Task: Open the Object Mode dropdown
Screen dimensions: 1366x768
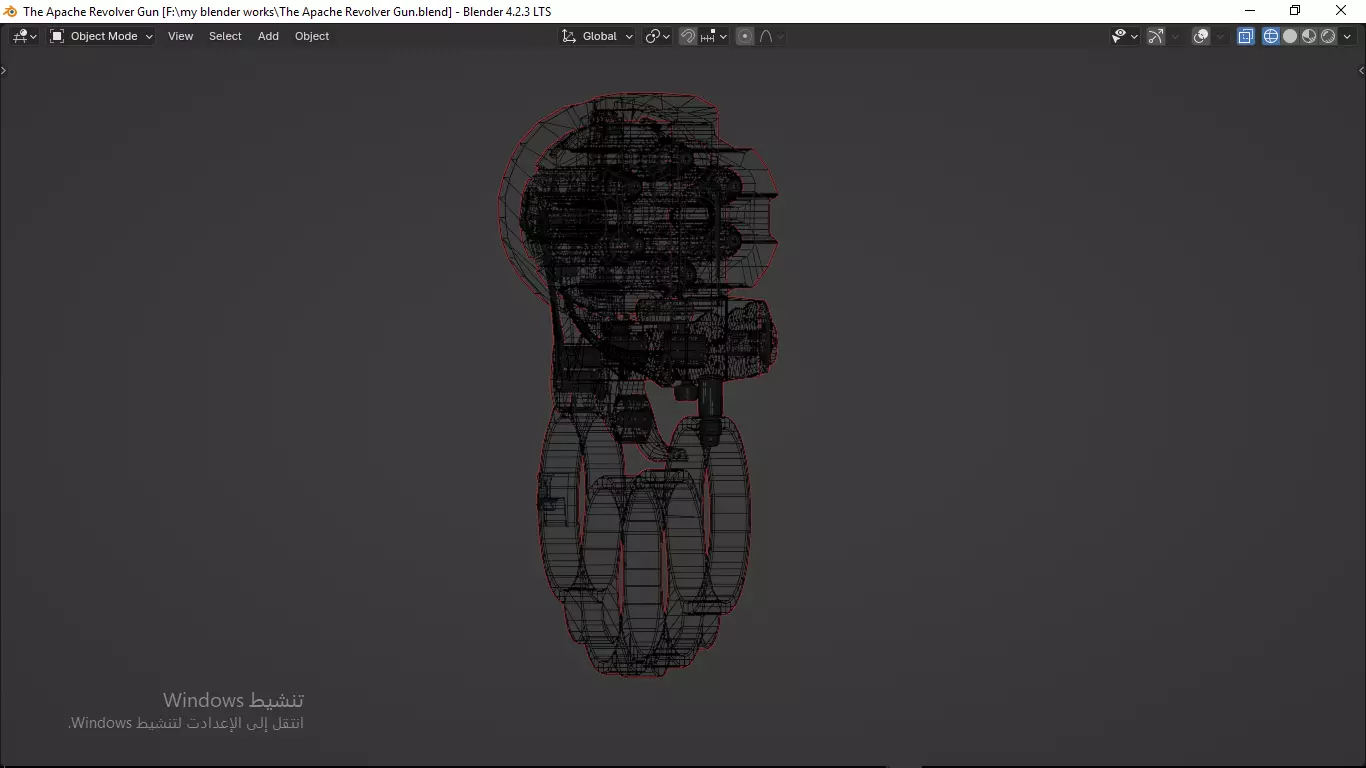Action: [101, 36]
